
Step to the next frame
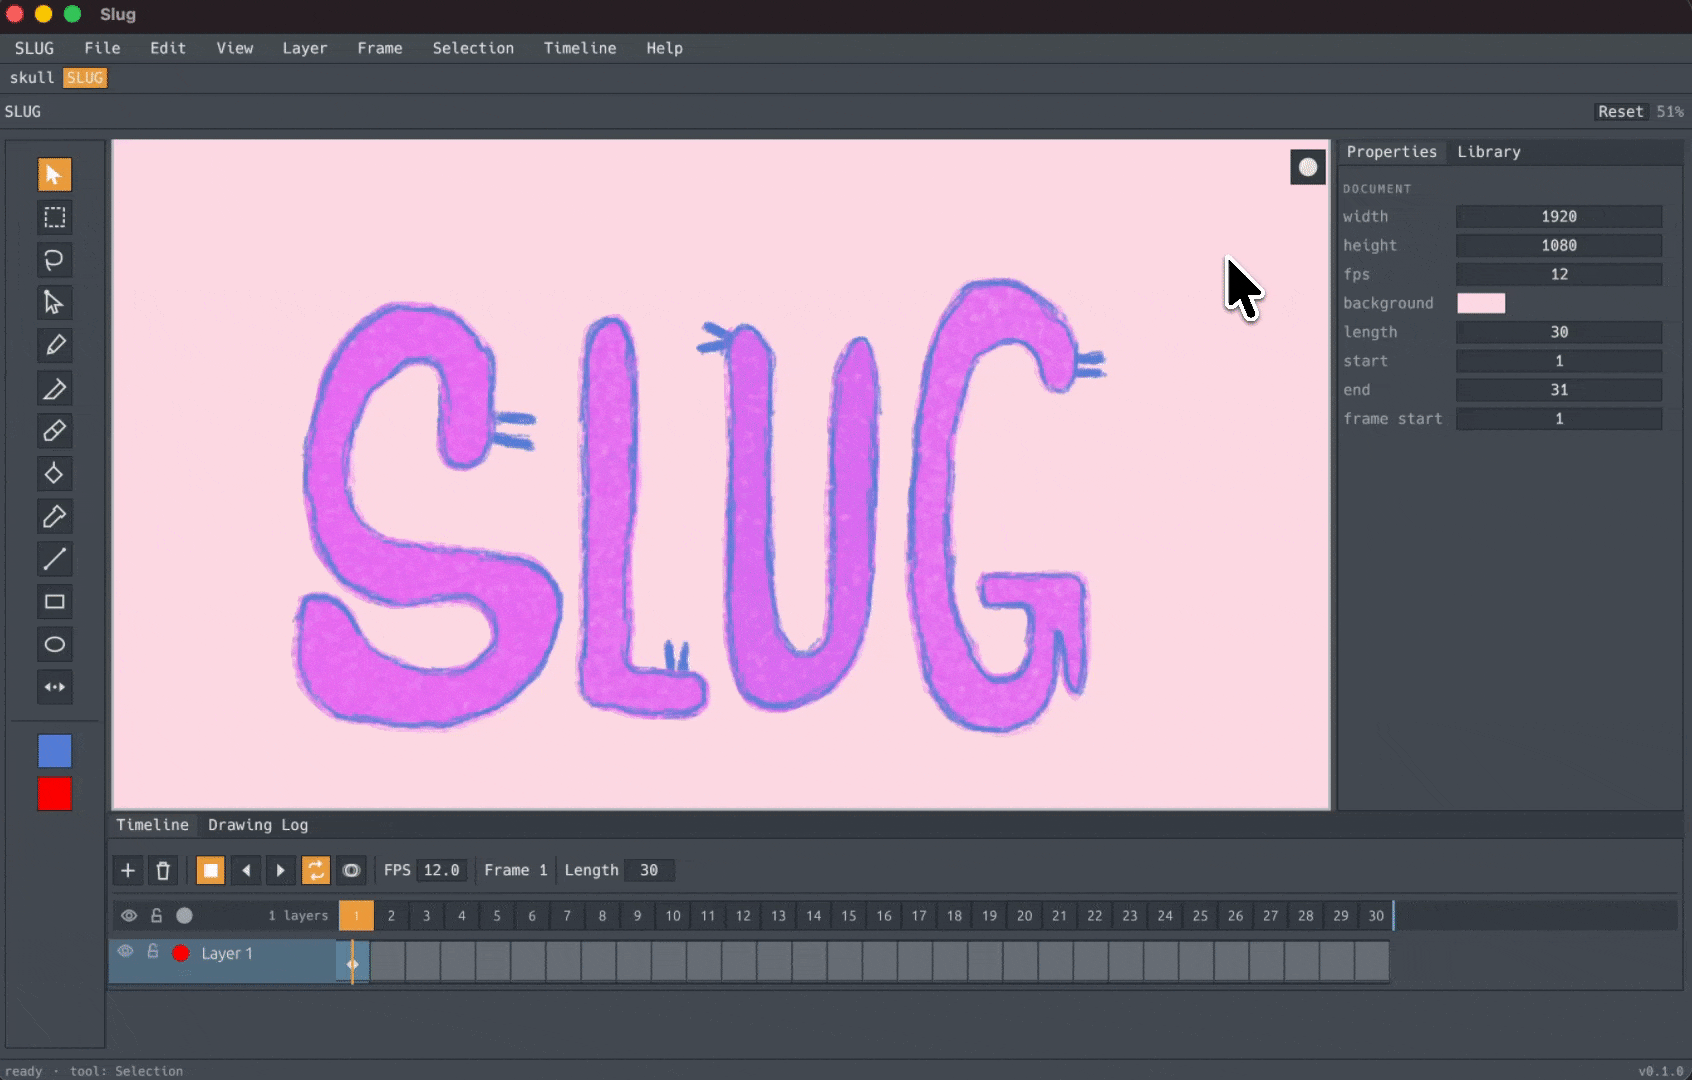pos(280,870)
